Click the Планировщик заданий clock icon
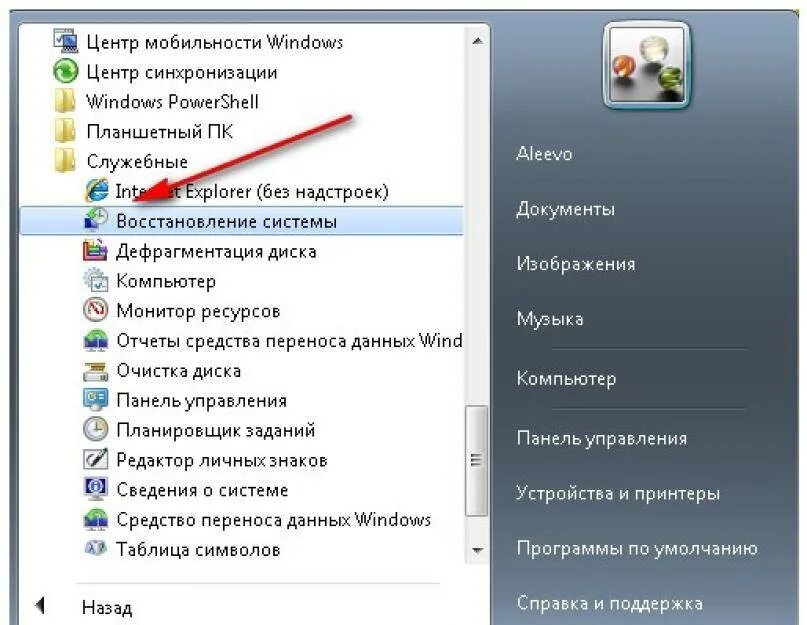 pos(96,429)
